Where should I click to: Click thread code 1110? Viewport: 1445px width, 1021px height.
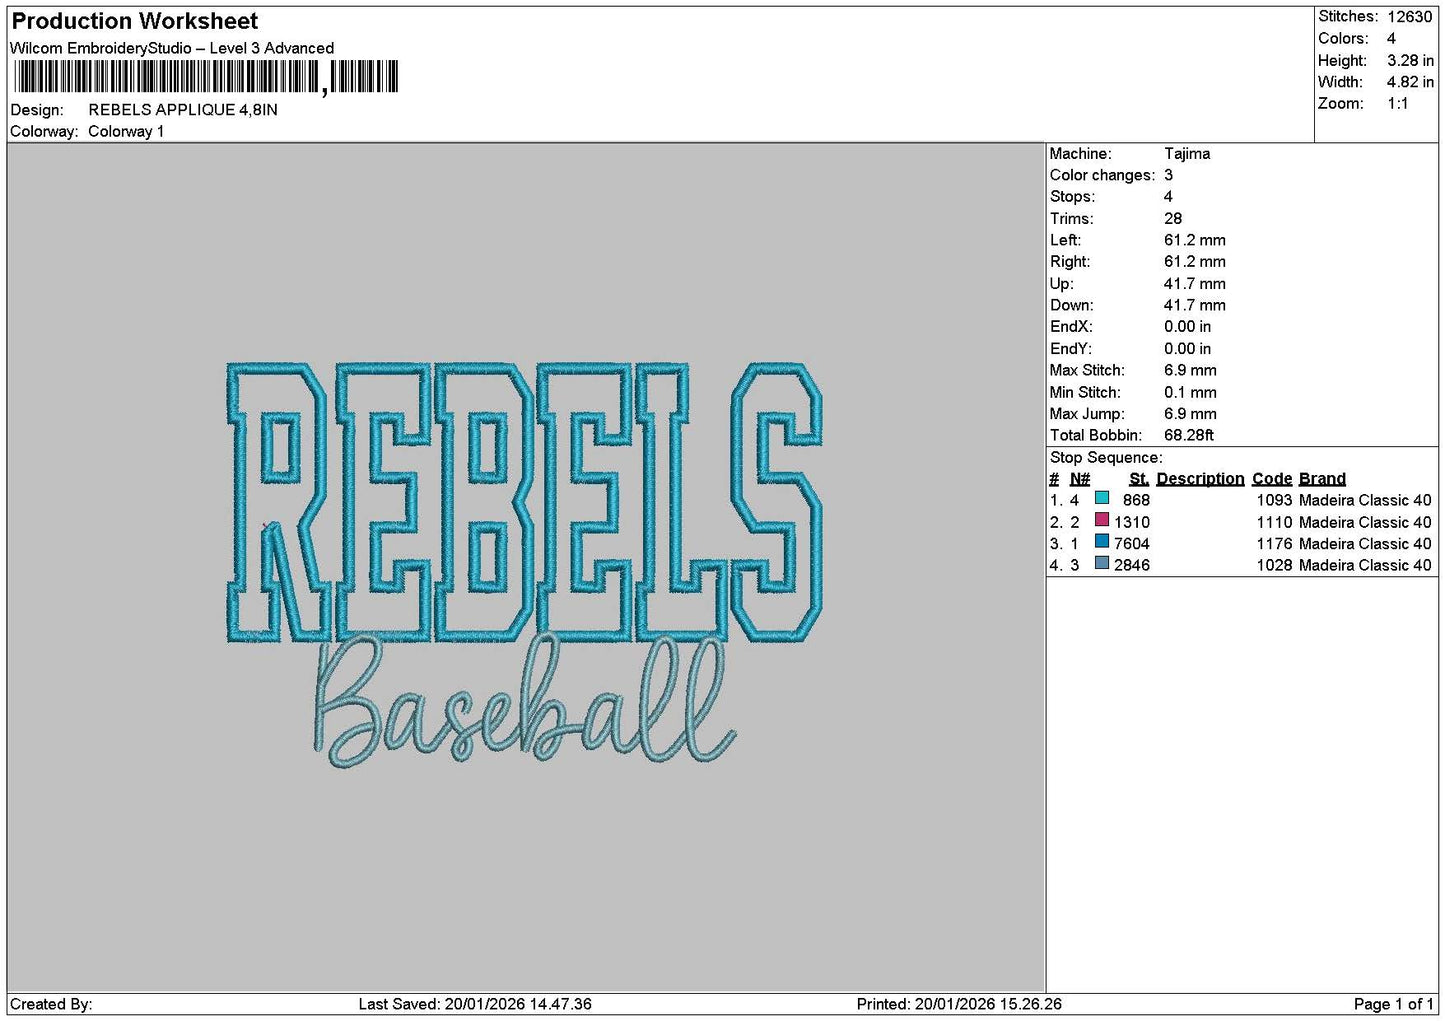(1275, 522)
